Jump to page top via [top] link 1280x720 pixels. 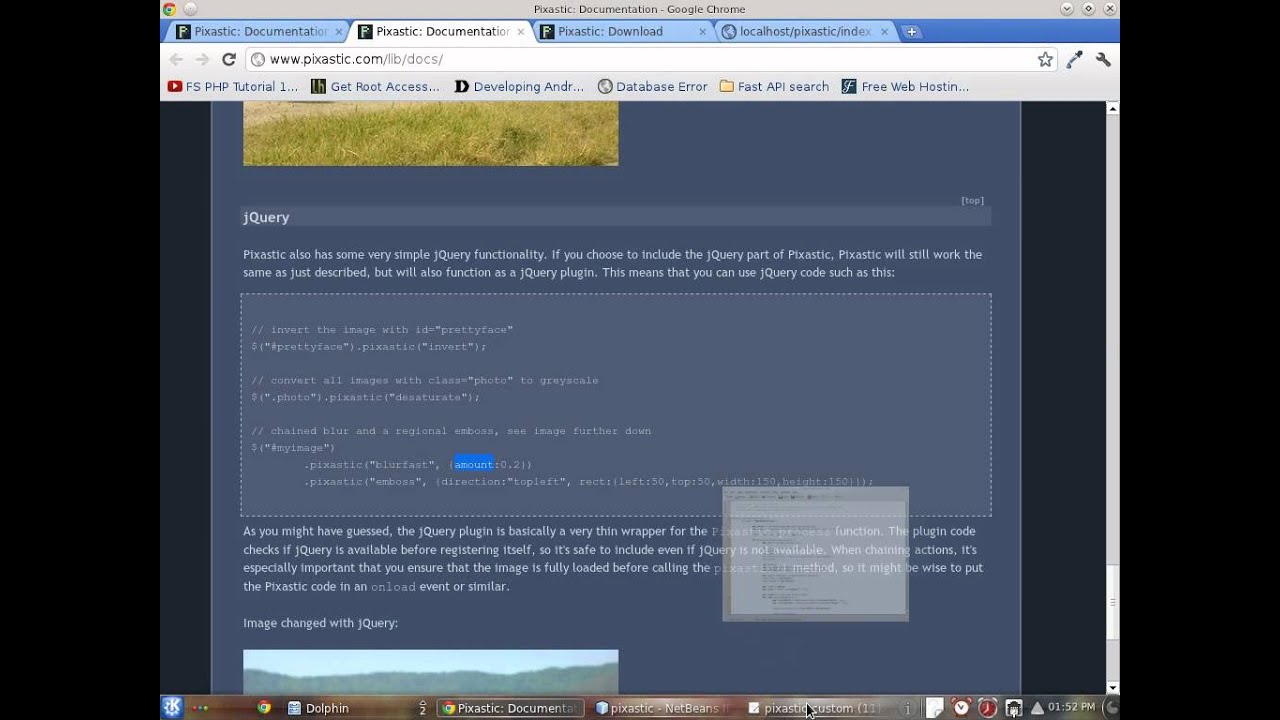pyautogui.click(x=972, y=201)
